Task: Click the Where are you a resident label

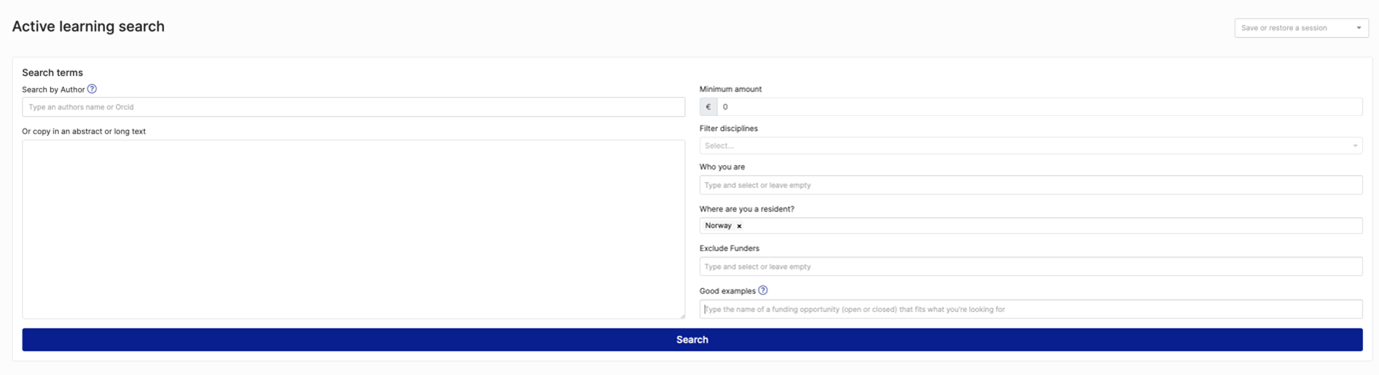Action: click(747, 209)
